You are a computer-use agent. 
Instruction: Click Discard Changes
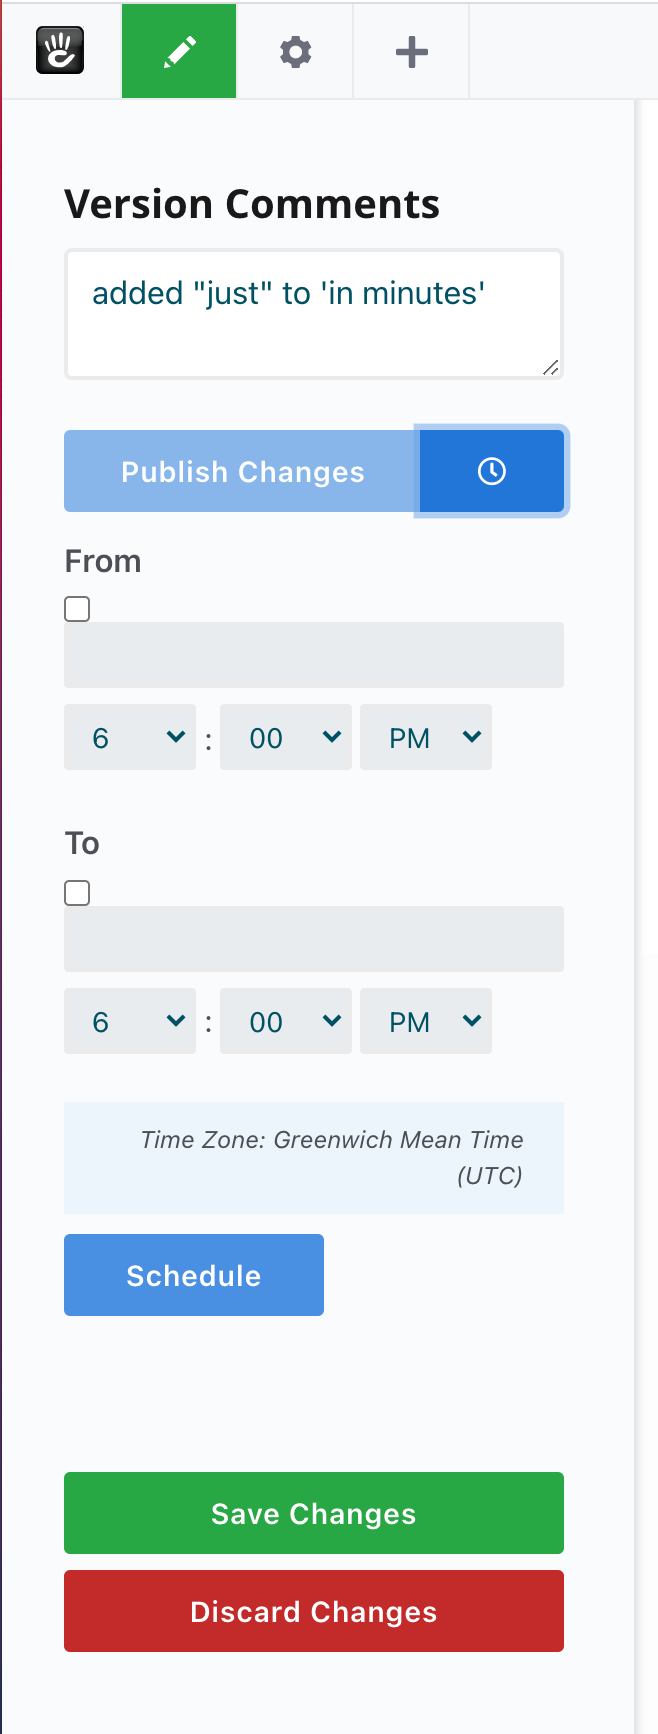coord(313,1611)
